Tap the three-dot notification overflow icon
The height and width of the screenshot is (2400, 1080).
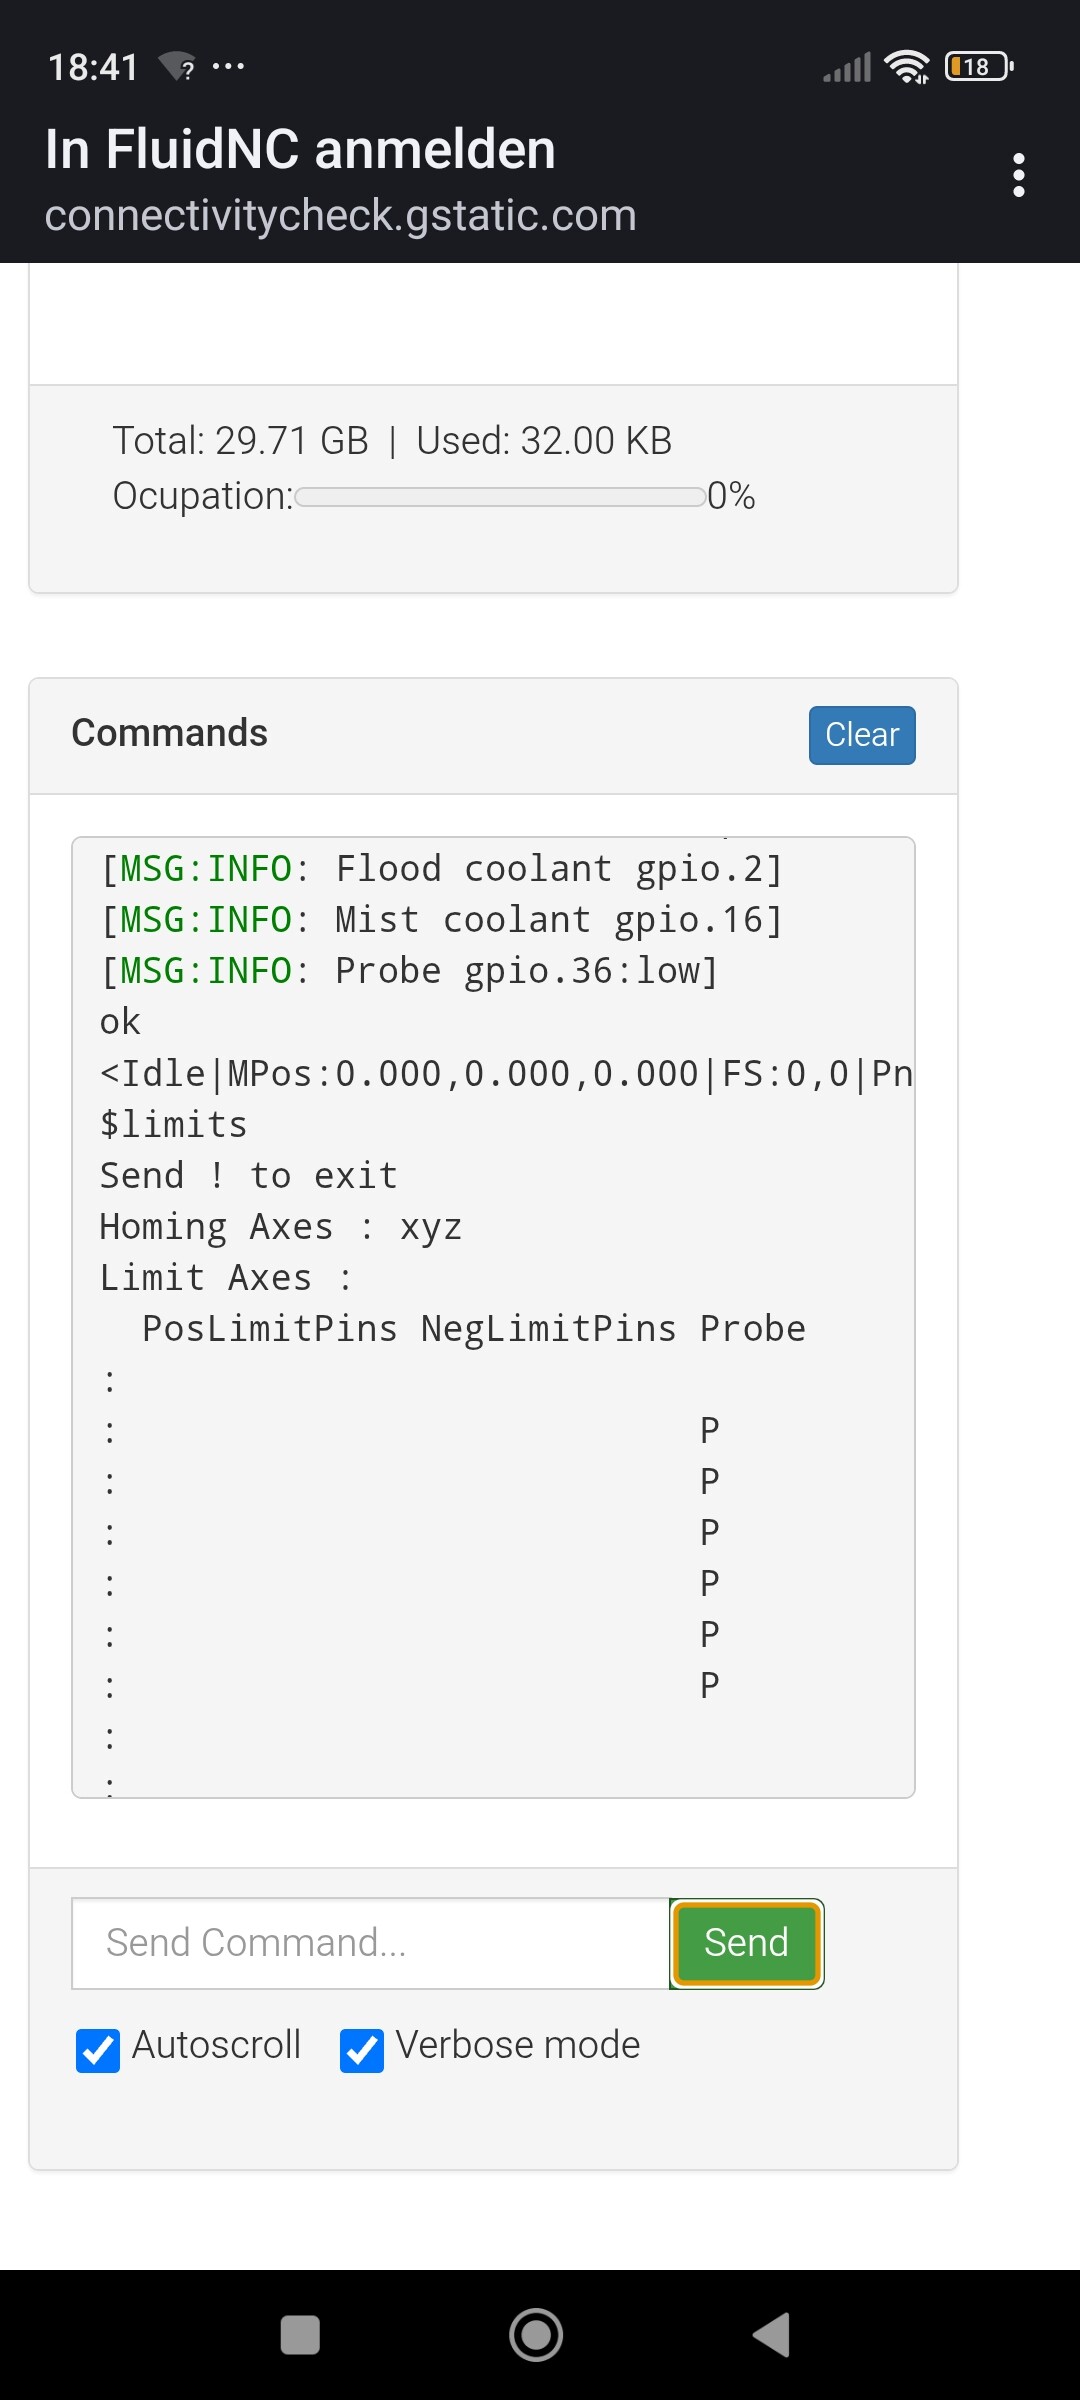coord(228,67)
